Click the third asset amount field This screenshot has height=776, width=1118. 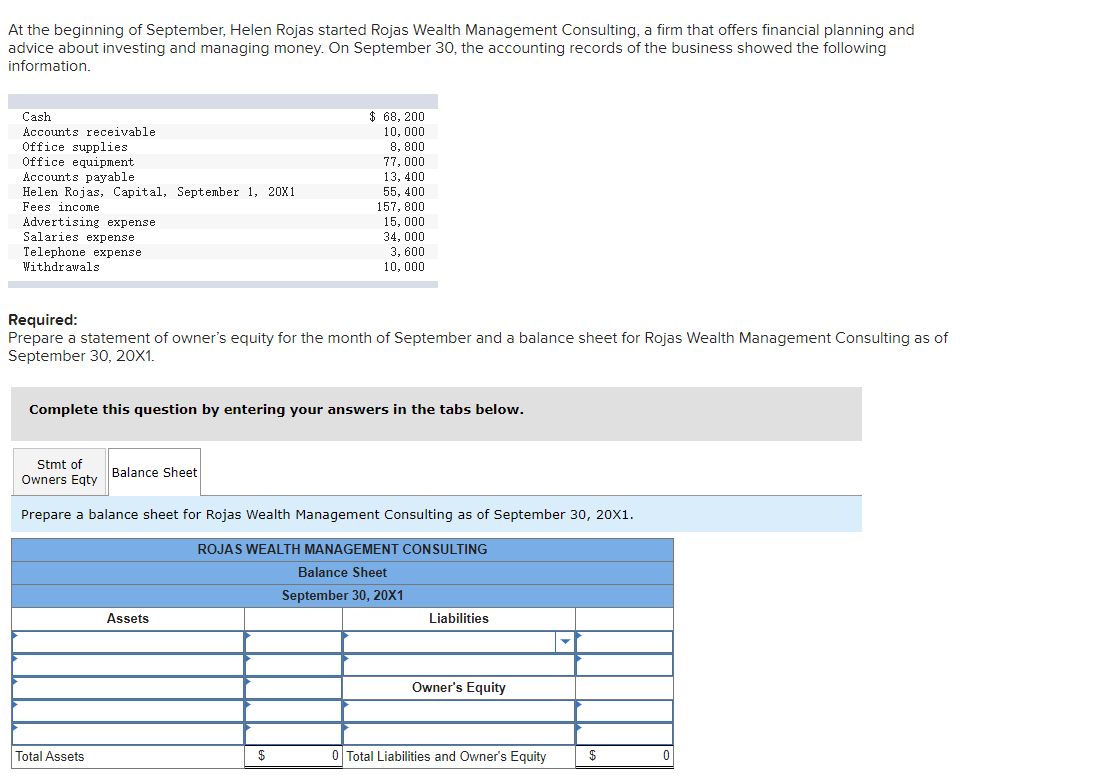click(293, 688)
